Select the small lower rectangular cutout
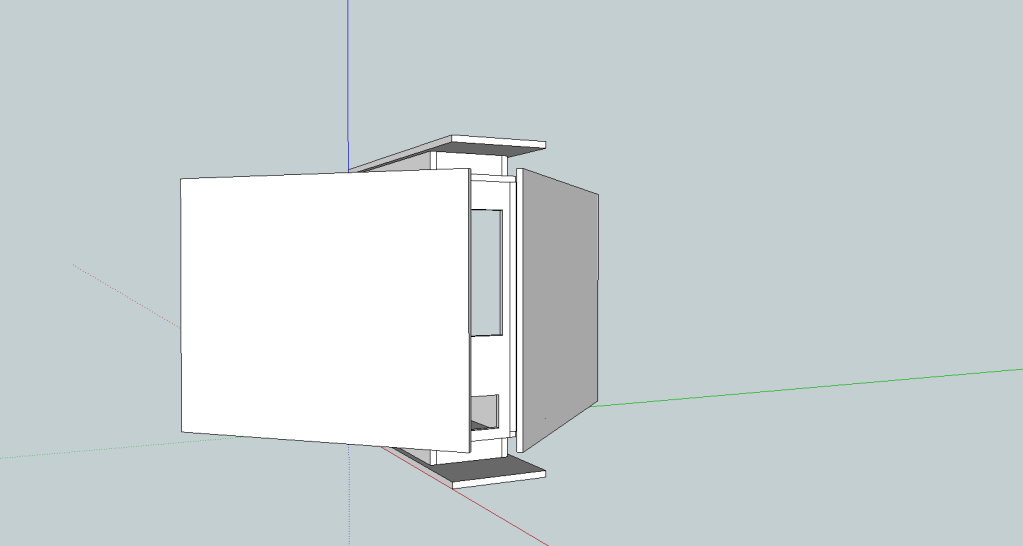Image resolution: width=1023 pixels, height=546 pixels. 485,412
